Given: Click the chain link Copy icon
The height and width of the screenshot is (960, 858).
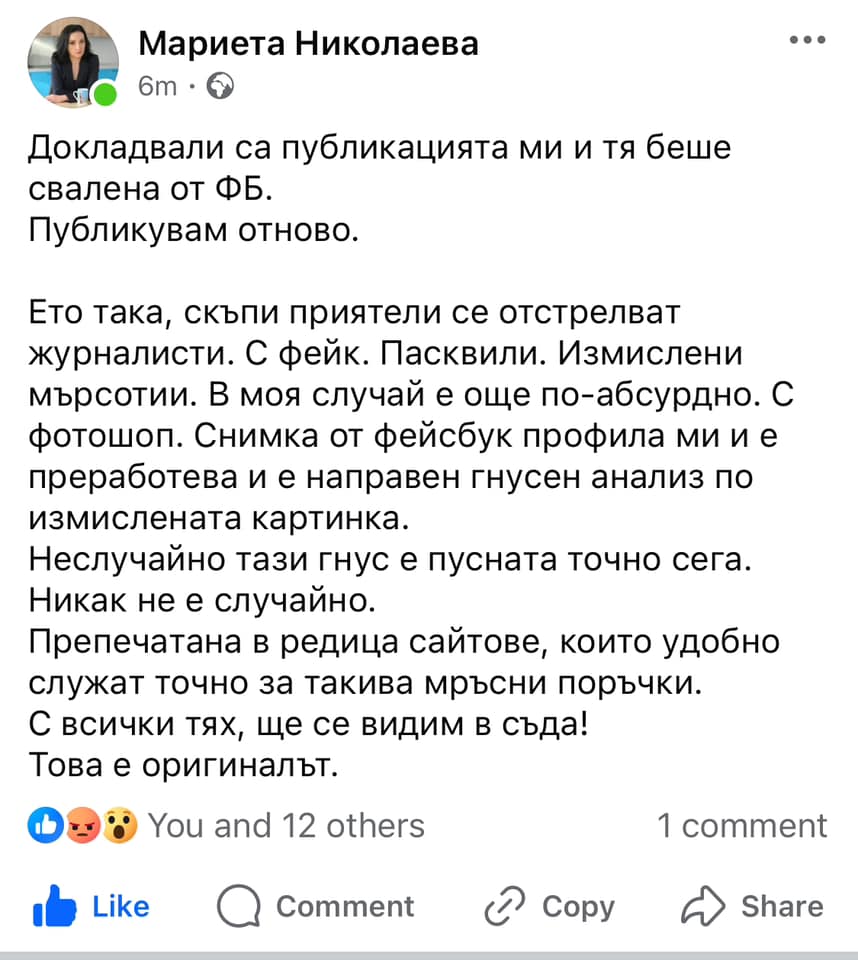Looking at the screenshot, I should (505, 906).
